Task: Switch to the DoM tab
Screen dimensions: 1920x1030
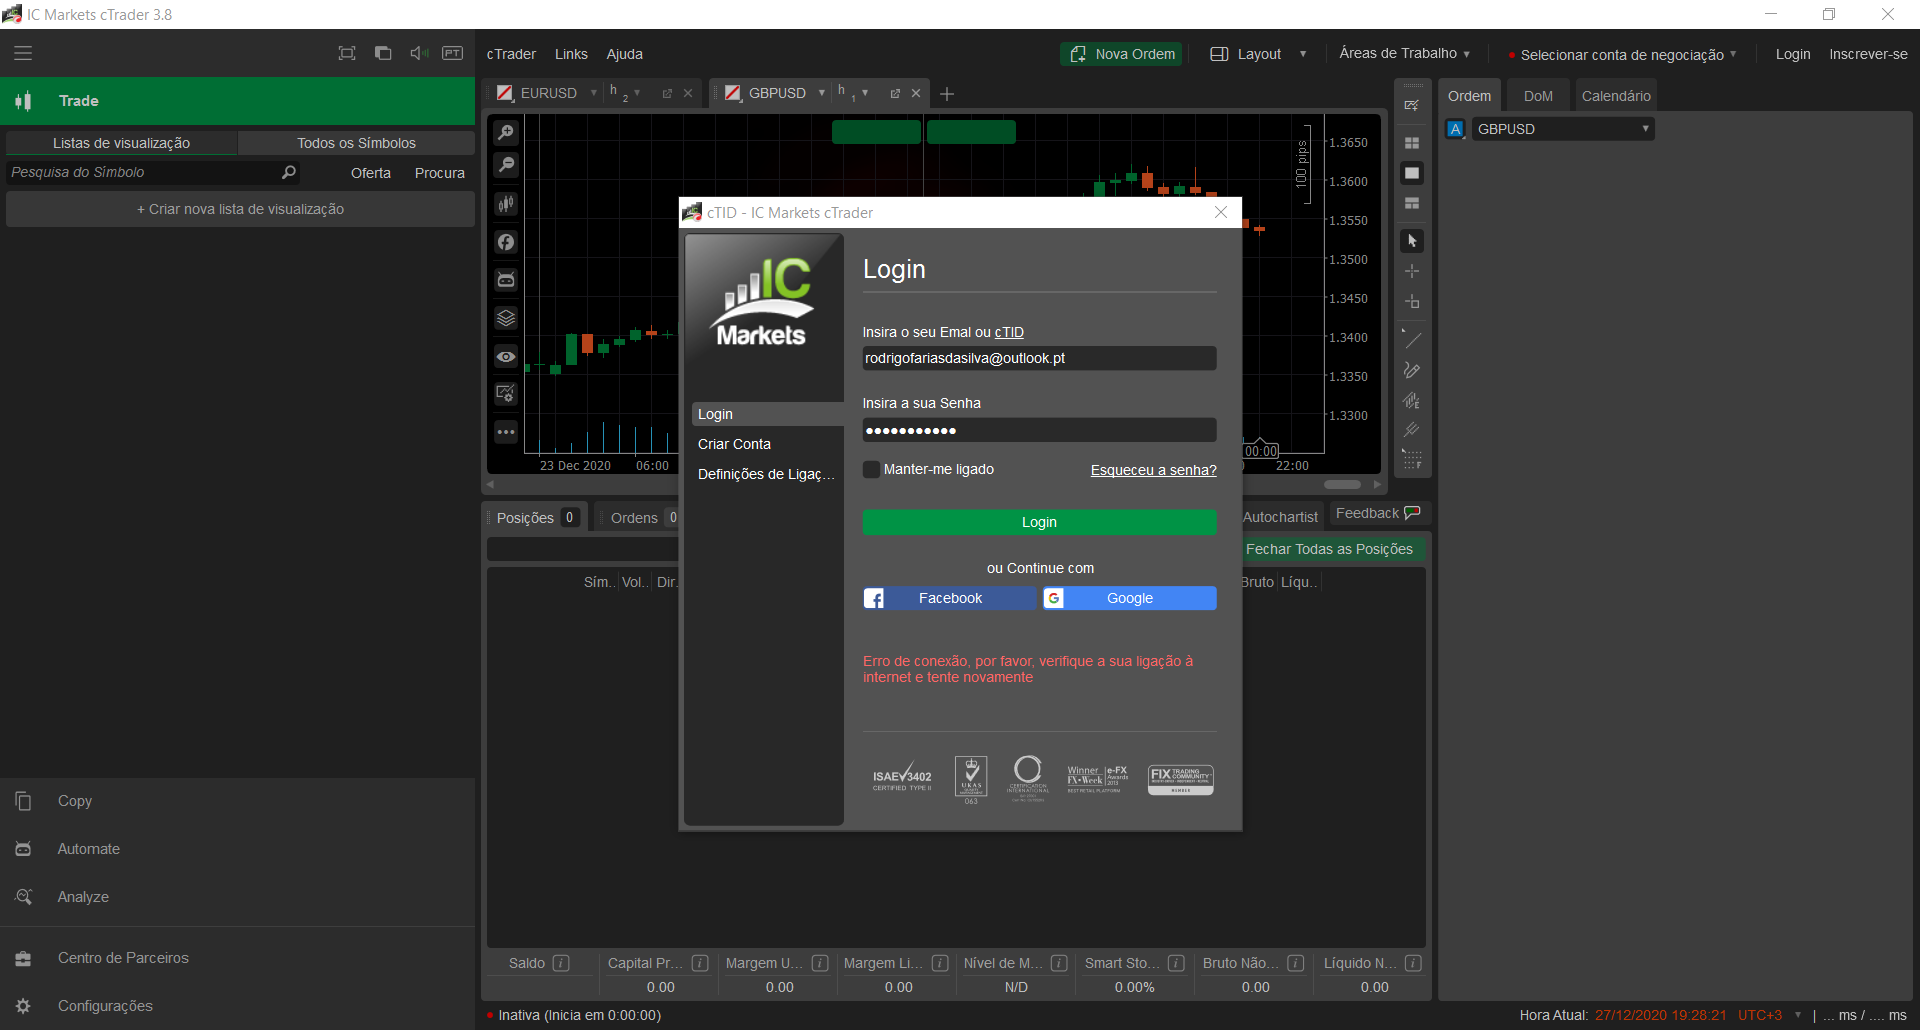Action: 1538,96
